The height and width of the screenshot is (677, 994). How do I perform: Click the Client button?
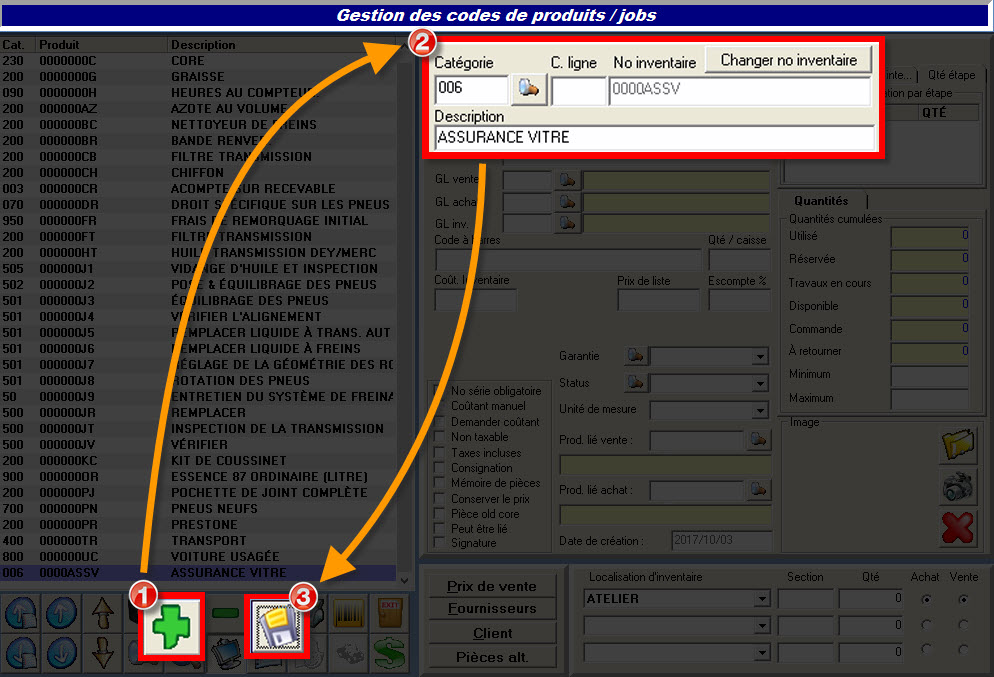click(x=492, y=633)
